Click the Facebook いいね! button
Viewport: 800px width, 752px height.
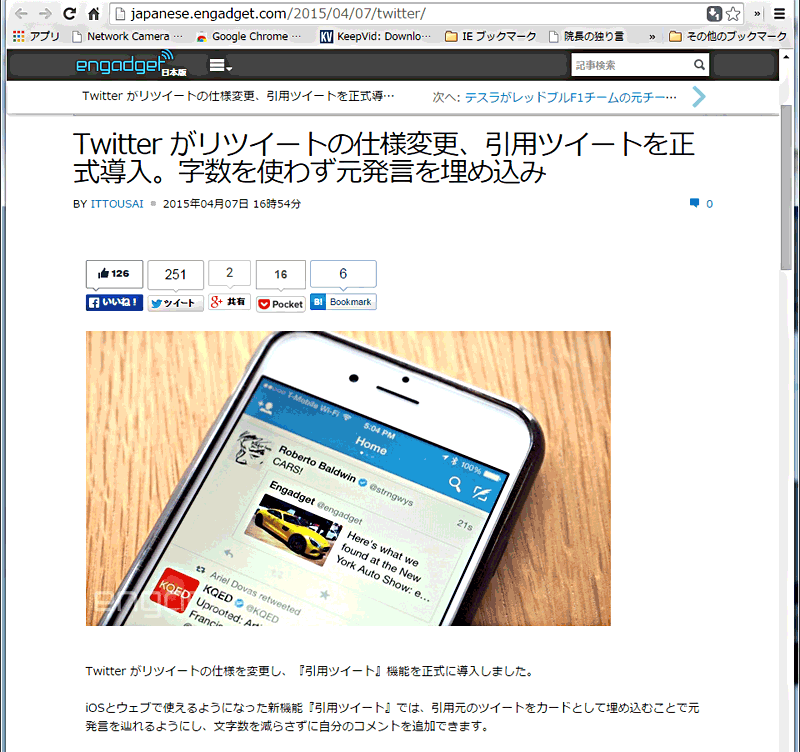coord(114,303)
